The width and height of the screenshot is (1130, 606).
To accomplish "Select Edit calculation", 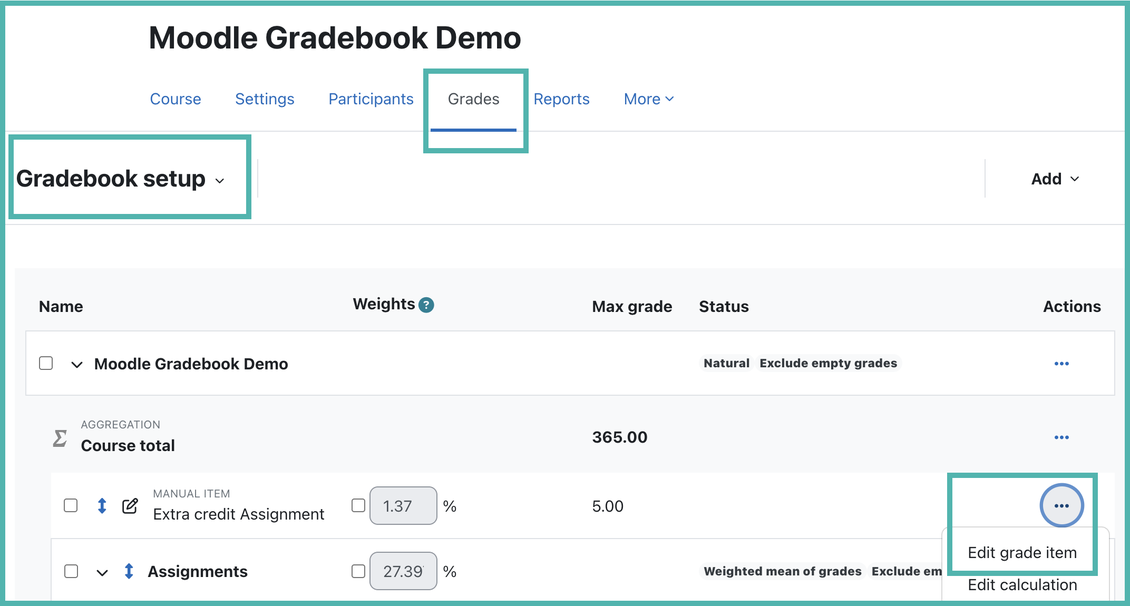I will (x=1021, y=585).
